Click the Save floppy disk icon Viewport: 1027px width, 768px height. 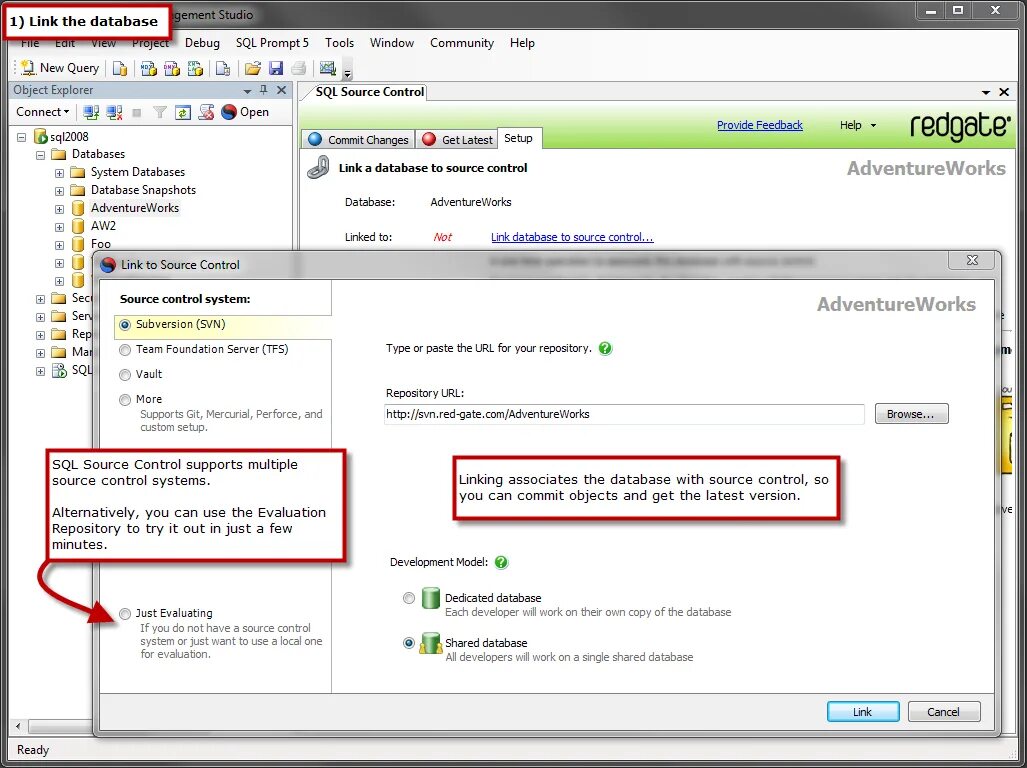click(x=276, y=68)
